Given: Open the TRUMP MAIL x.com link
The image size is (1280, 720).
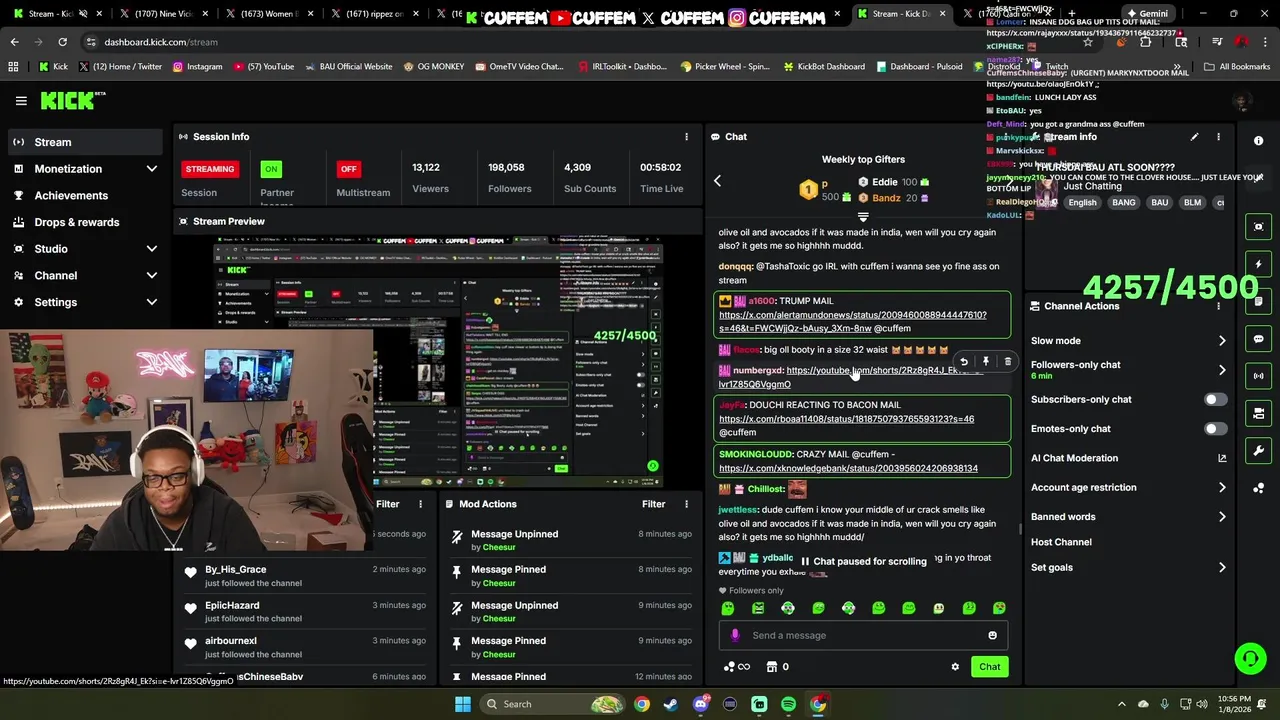Looking at the screenshot, I should 852,322.
